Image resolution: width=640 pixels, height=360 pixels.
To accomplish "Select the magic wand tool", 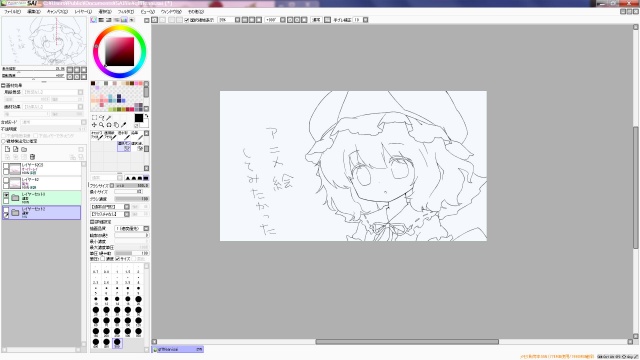I will point(109,118).
